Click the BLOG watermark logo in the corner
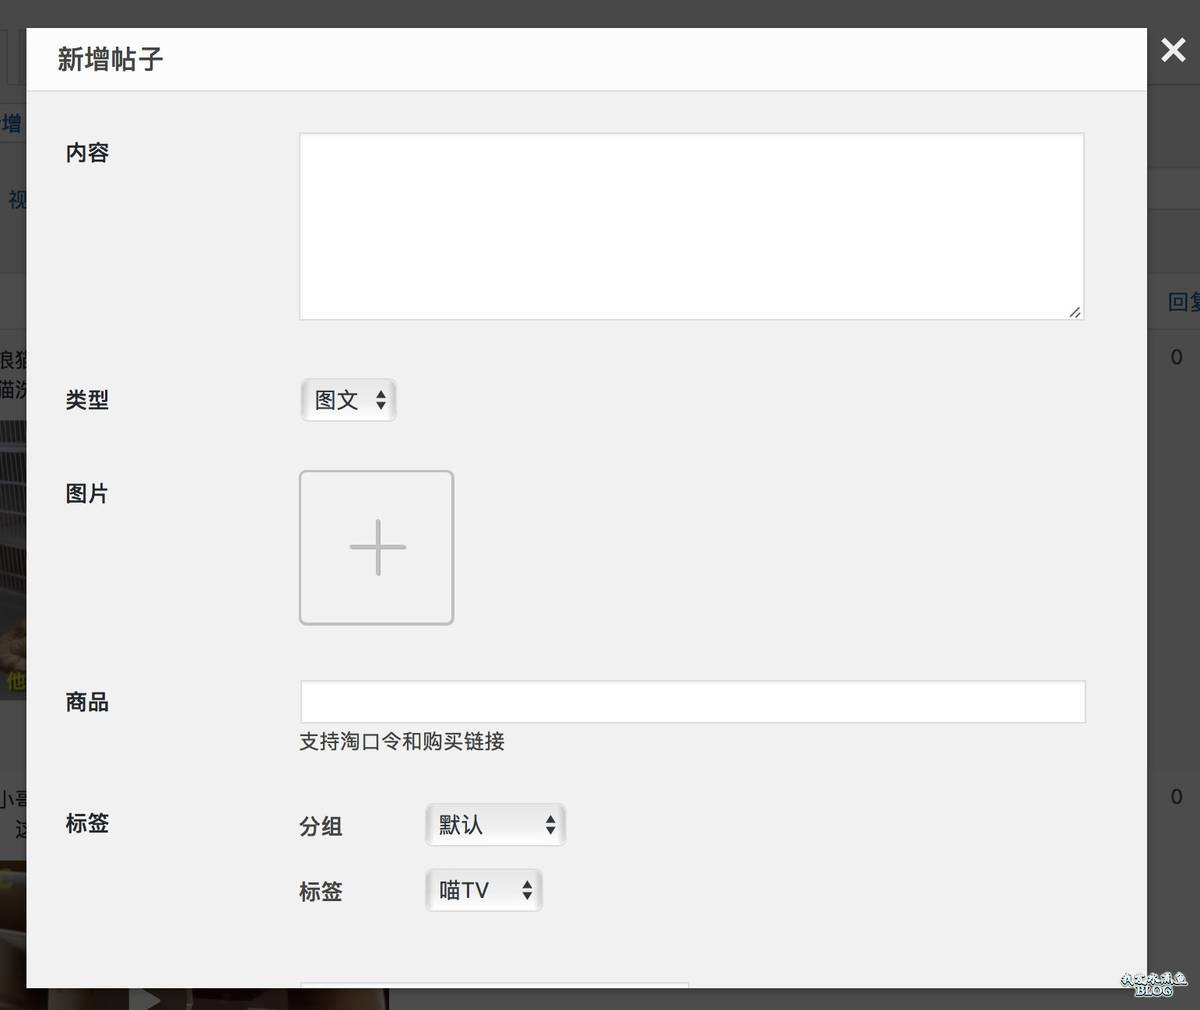Viewport: 1200px width, 1010px height. point(1153,985)
